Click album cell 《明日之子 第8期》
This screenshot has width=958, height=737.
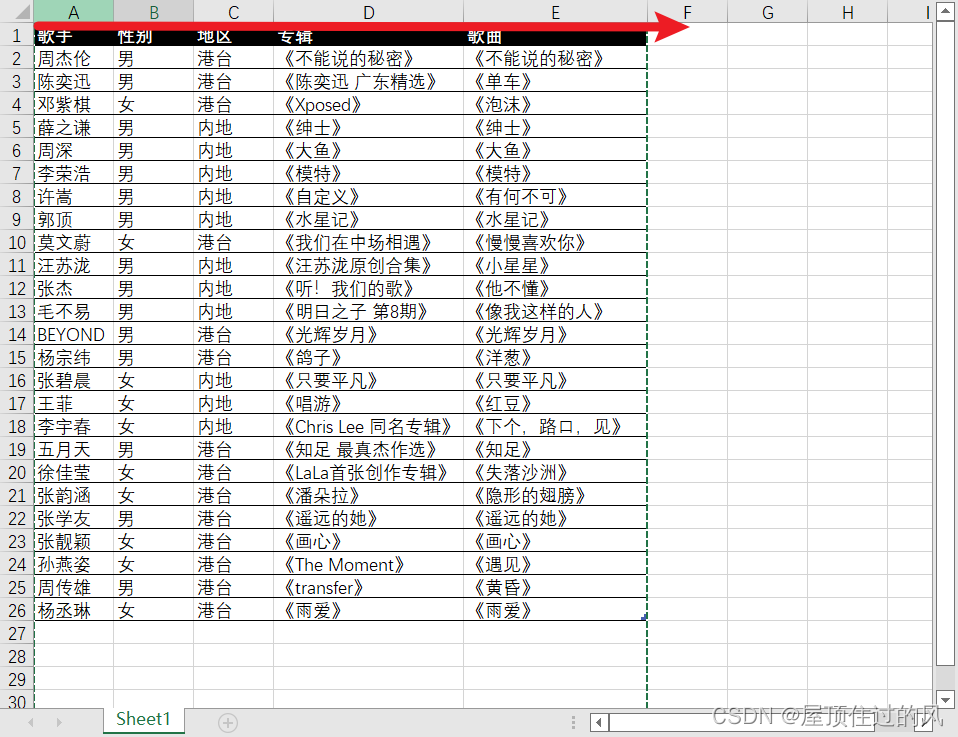368,312
